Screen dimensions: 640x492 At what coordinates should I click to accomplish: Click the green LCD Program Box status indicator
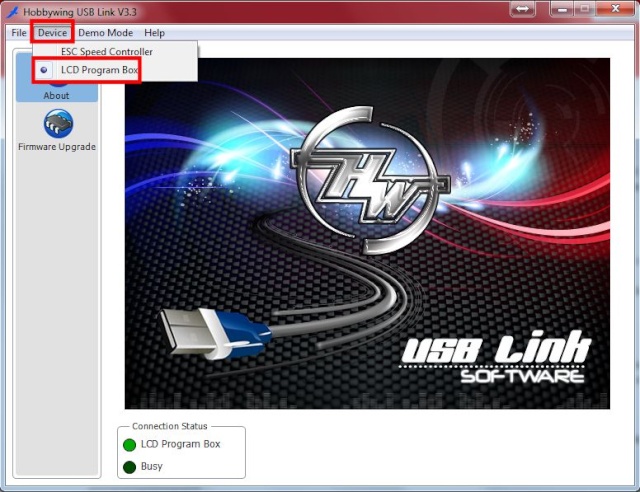pos(129,445)
